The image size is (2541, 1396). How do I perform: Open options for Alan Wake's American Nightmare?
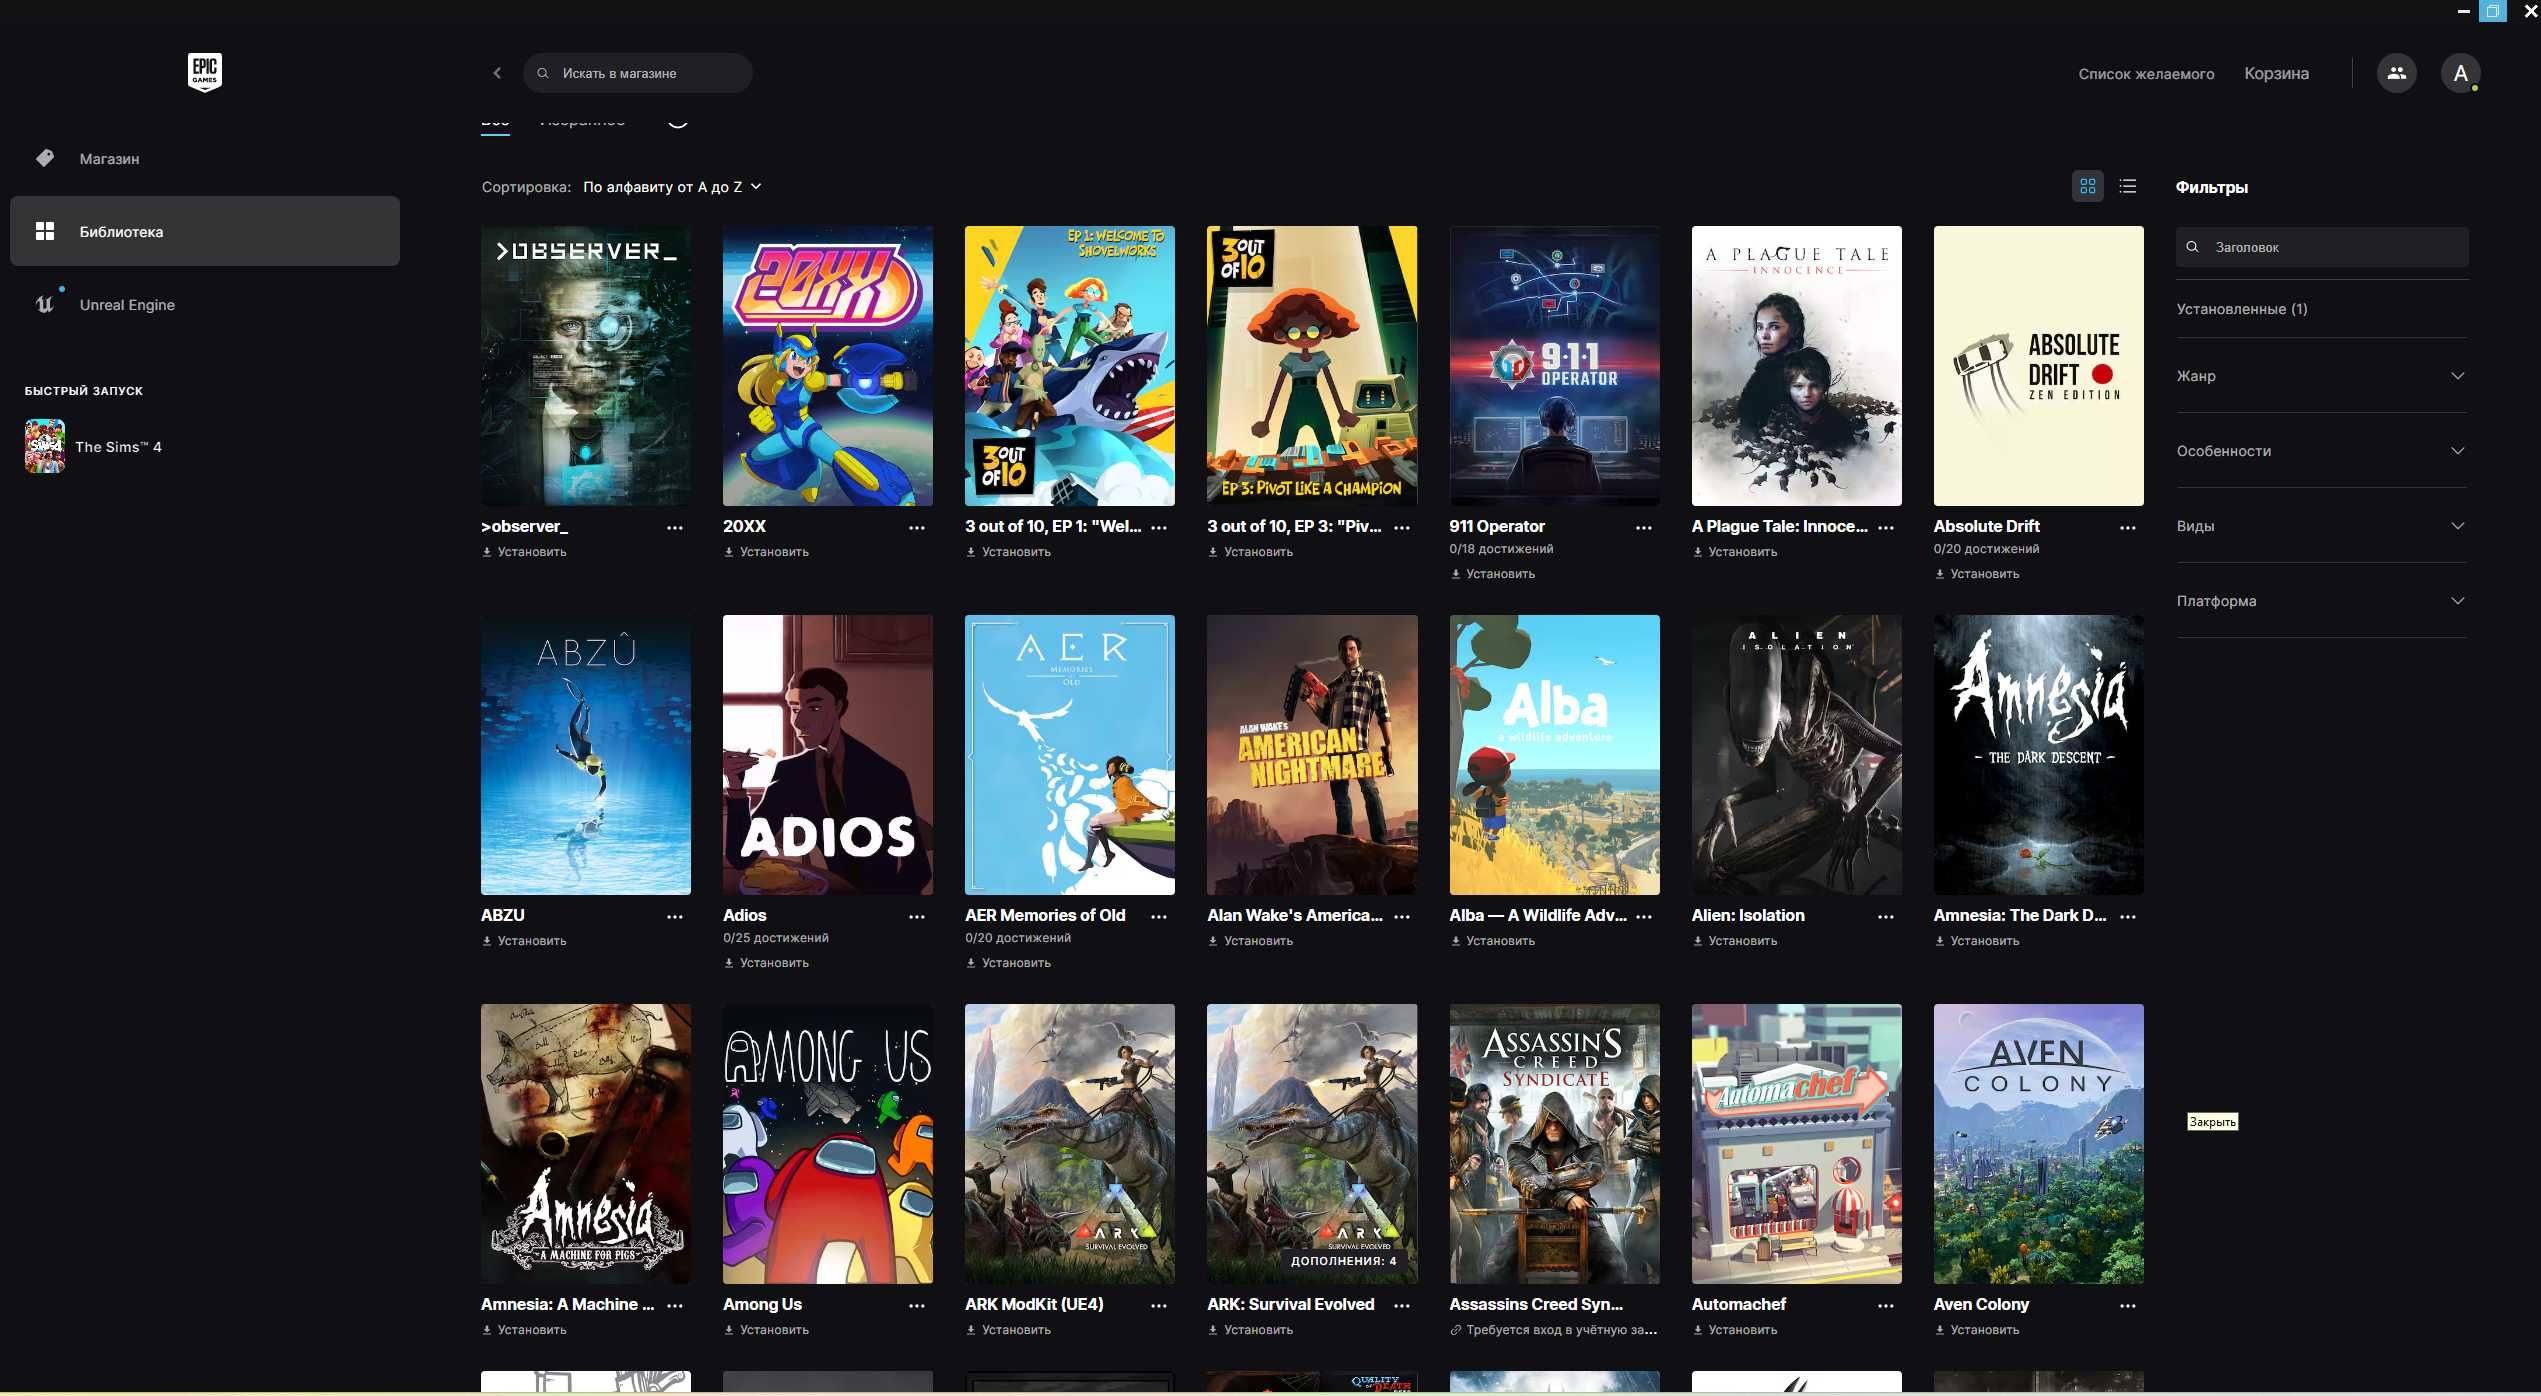pos(1402,916)
